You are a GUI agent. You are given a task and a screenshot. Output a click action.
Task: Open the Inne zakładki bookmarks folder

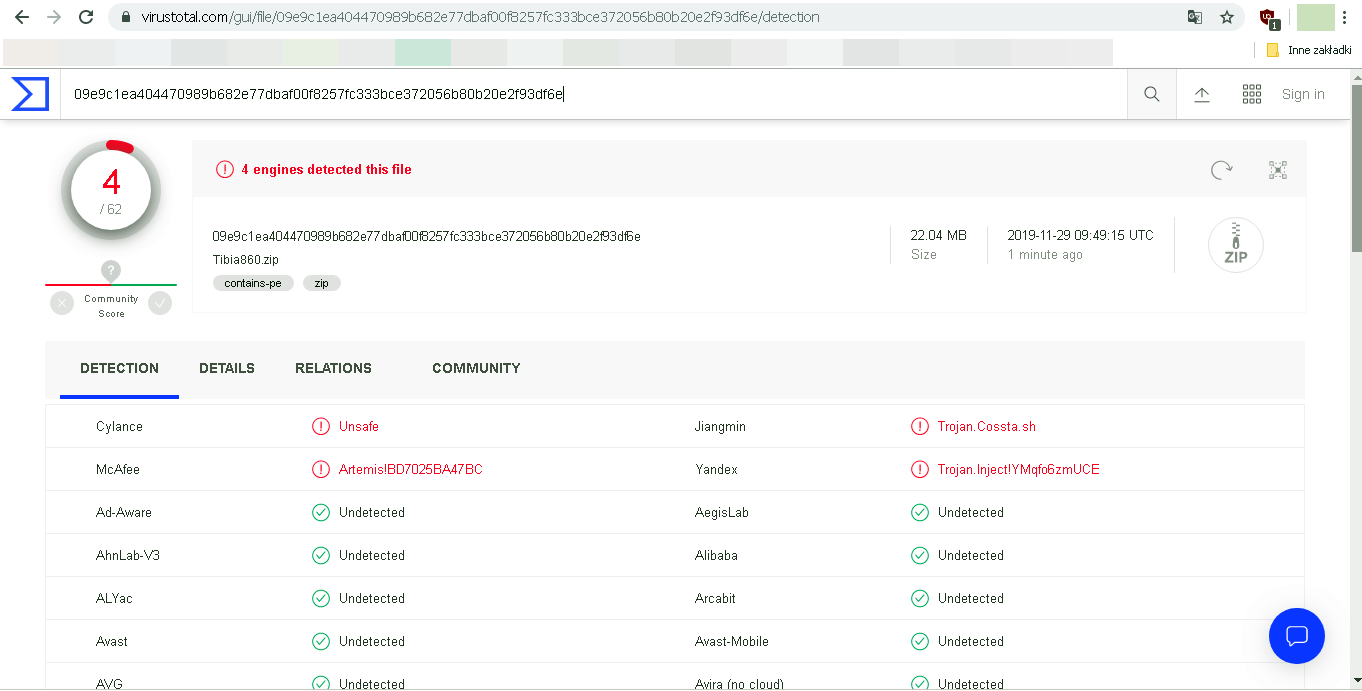[x=1309, y=50]
